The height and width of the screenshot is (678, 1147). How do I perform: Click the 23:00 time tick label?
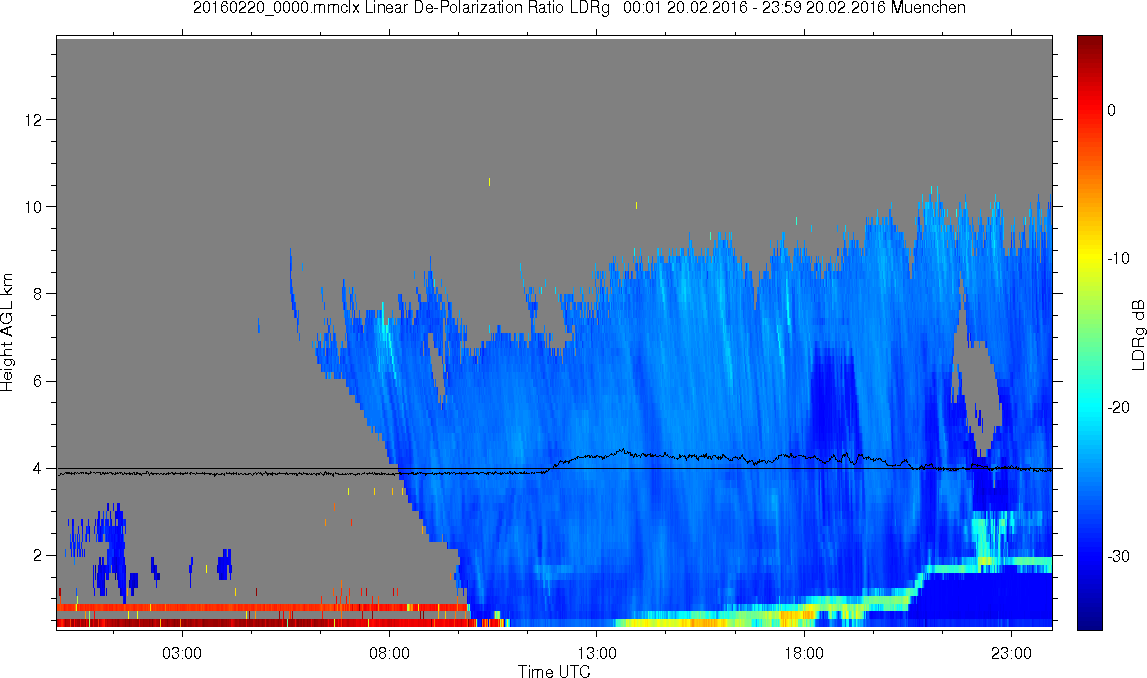[1011, 653]
